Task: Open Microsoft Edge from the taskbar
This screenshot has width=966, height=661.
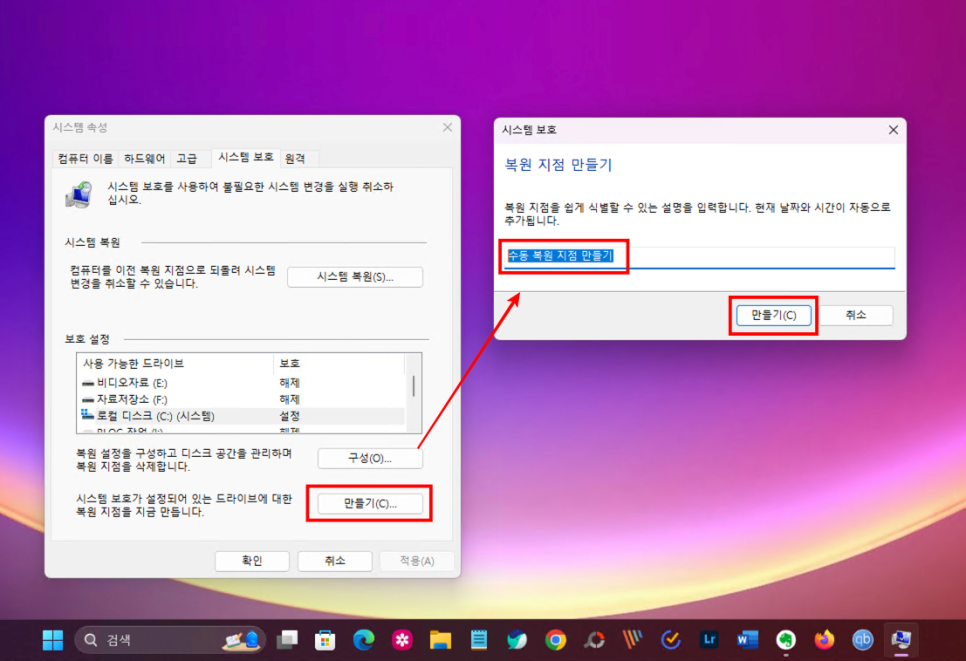Action: 363,640
